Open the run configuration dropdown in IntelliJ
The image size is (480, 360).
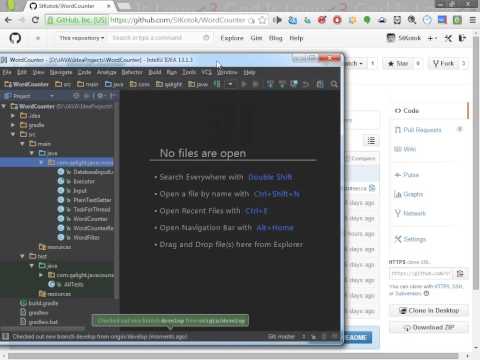tap(230, 84)
